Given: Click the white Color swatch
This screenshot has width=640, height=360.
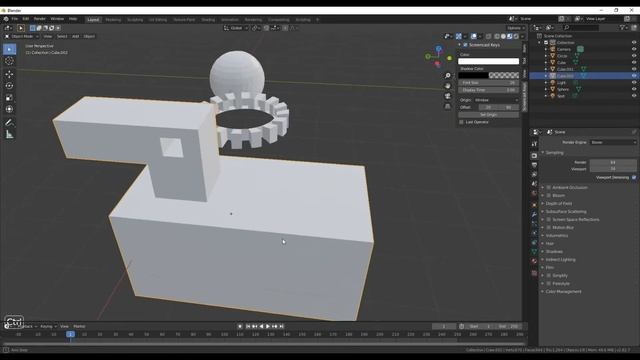Looking at the screenshot, I should pyautogui.click(x=489, y=61).
